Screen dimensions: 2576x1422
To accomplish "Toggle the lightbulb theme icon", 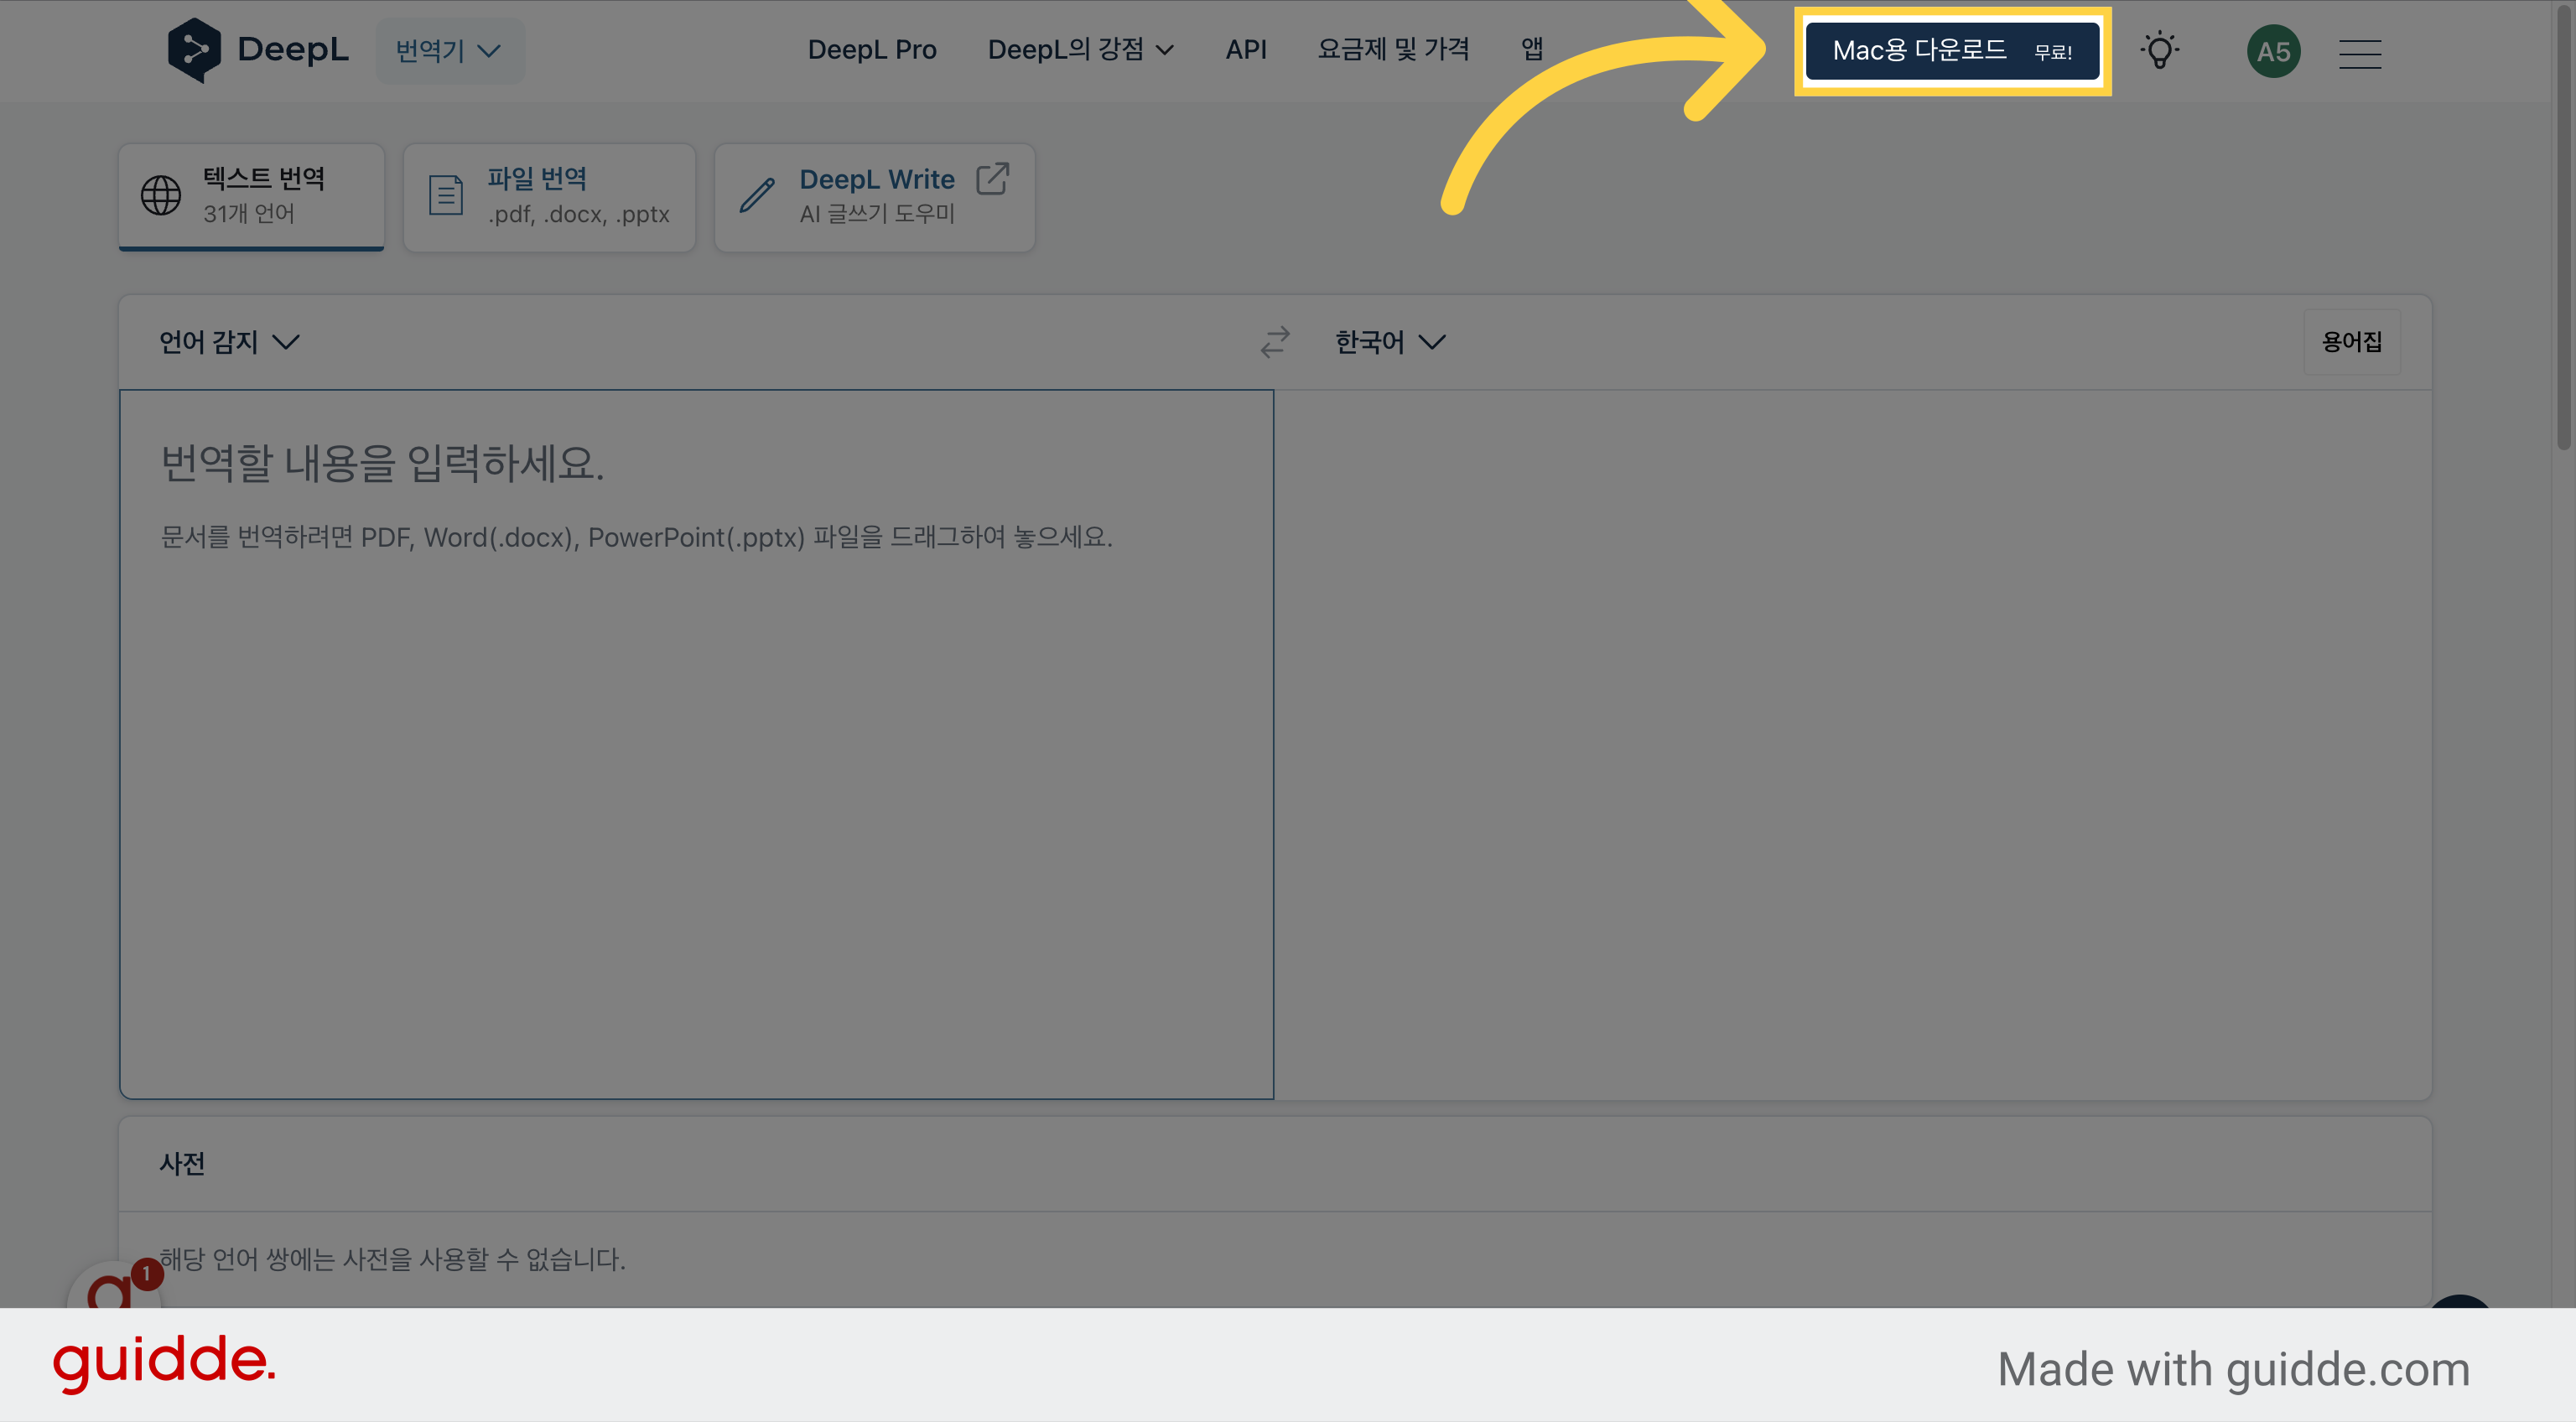I will point(2160,51).
